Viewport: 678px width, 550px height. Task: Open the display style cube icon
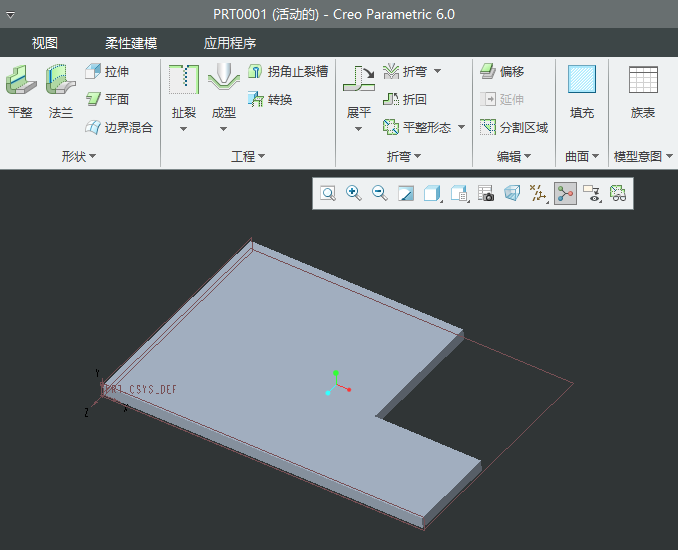pos(432,193)
